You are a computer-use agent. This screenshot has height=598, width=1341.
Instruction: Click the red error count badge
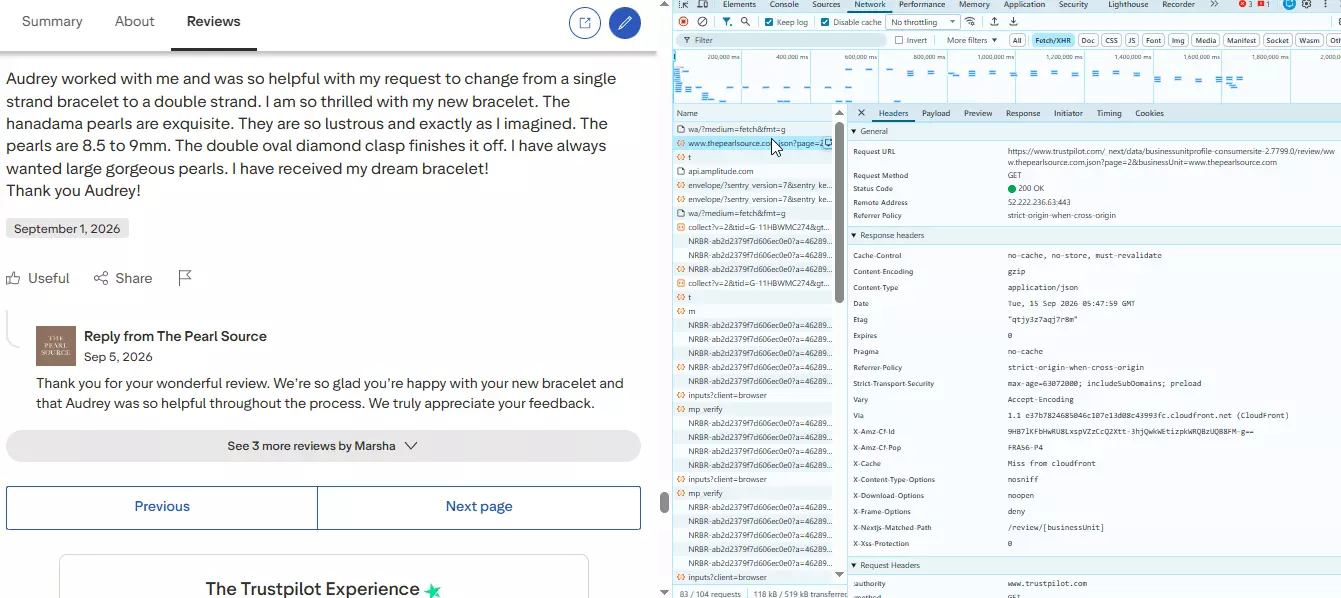(1245, 5)
